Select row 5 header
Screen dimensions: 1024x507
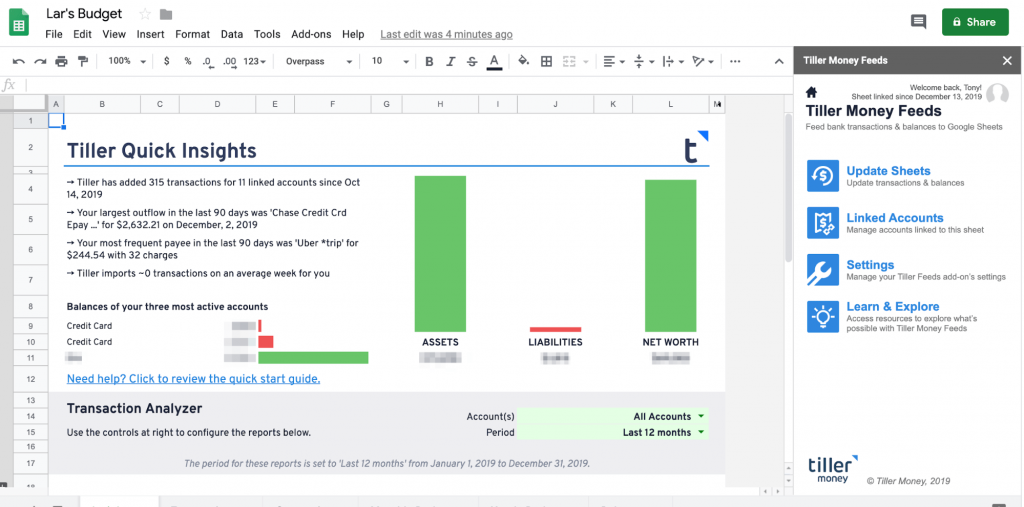click(x=31, y=219)
